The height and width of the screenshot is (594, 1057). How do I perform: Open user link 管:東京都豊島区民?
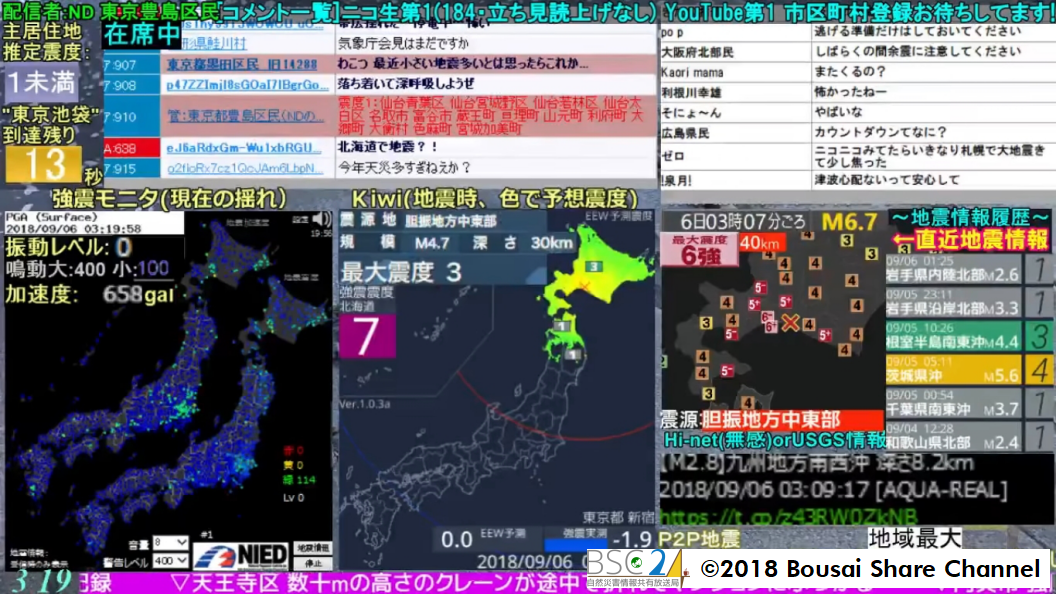245,116
